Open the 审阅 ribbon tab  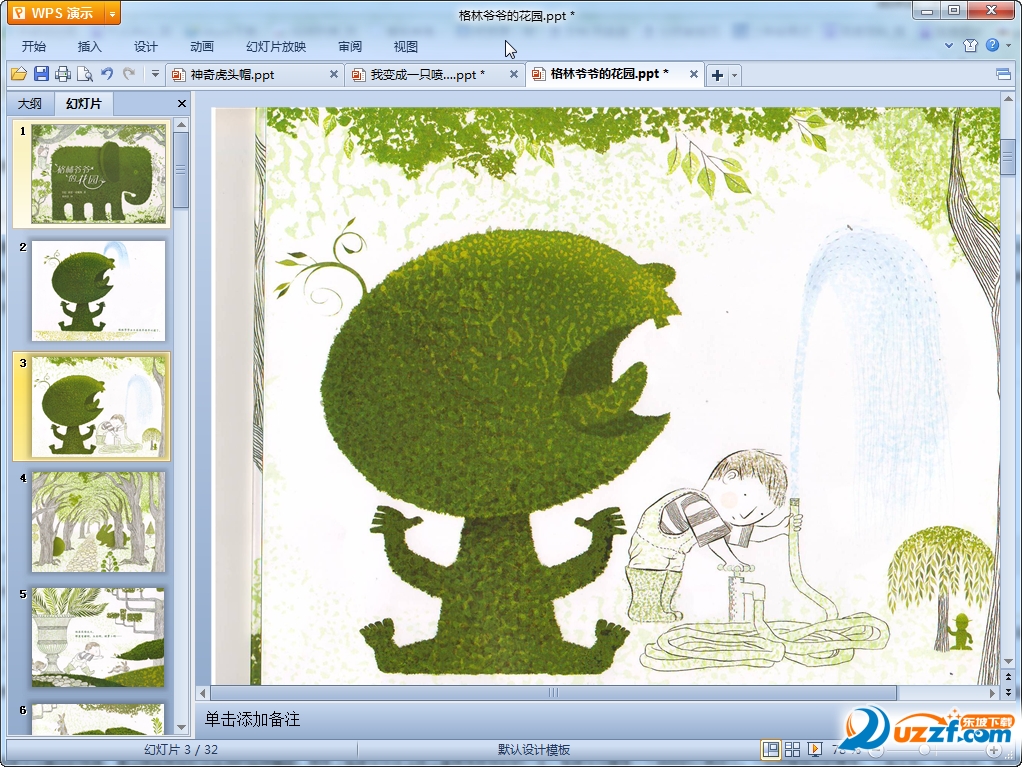350,46
